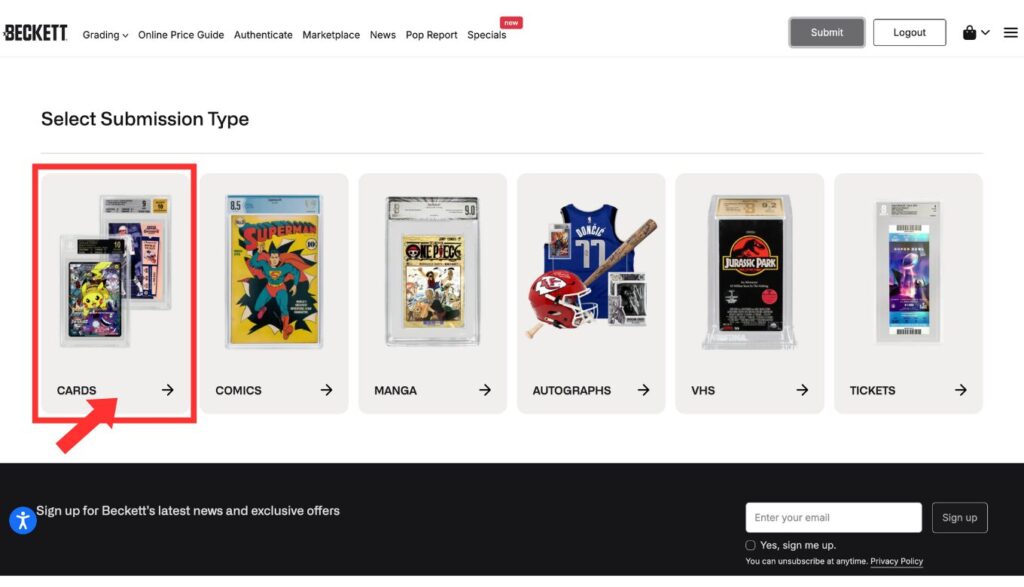This screenshot has height=587, width=1024.
Task: Open Online Price Guide menu item
Action: [181, 35]
